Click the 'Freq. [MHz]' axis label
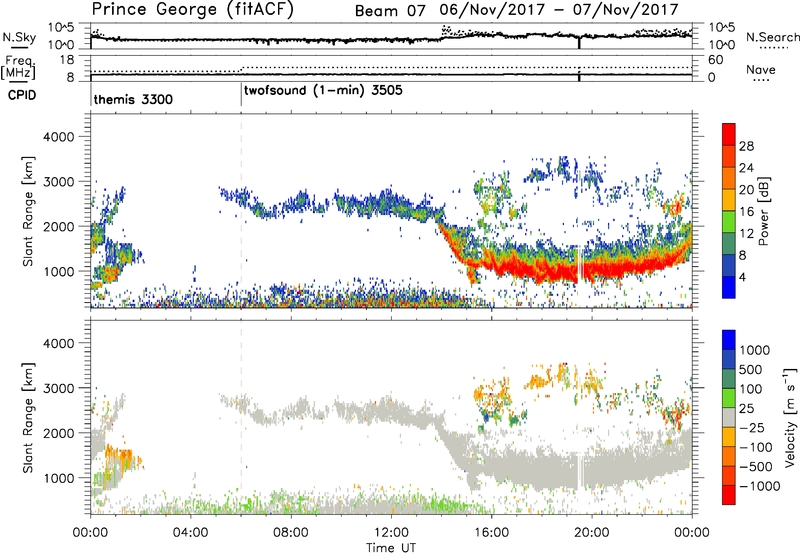 (19, 68)
